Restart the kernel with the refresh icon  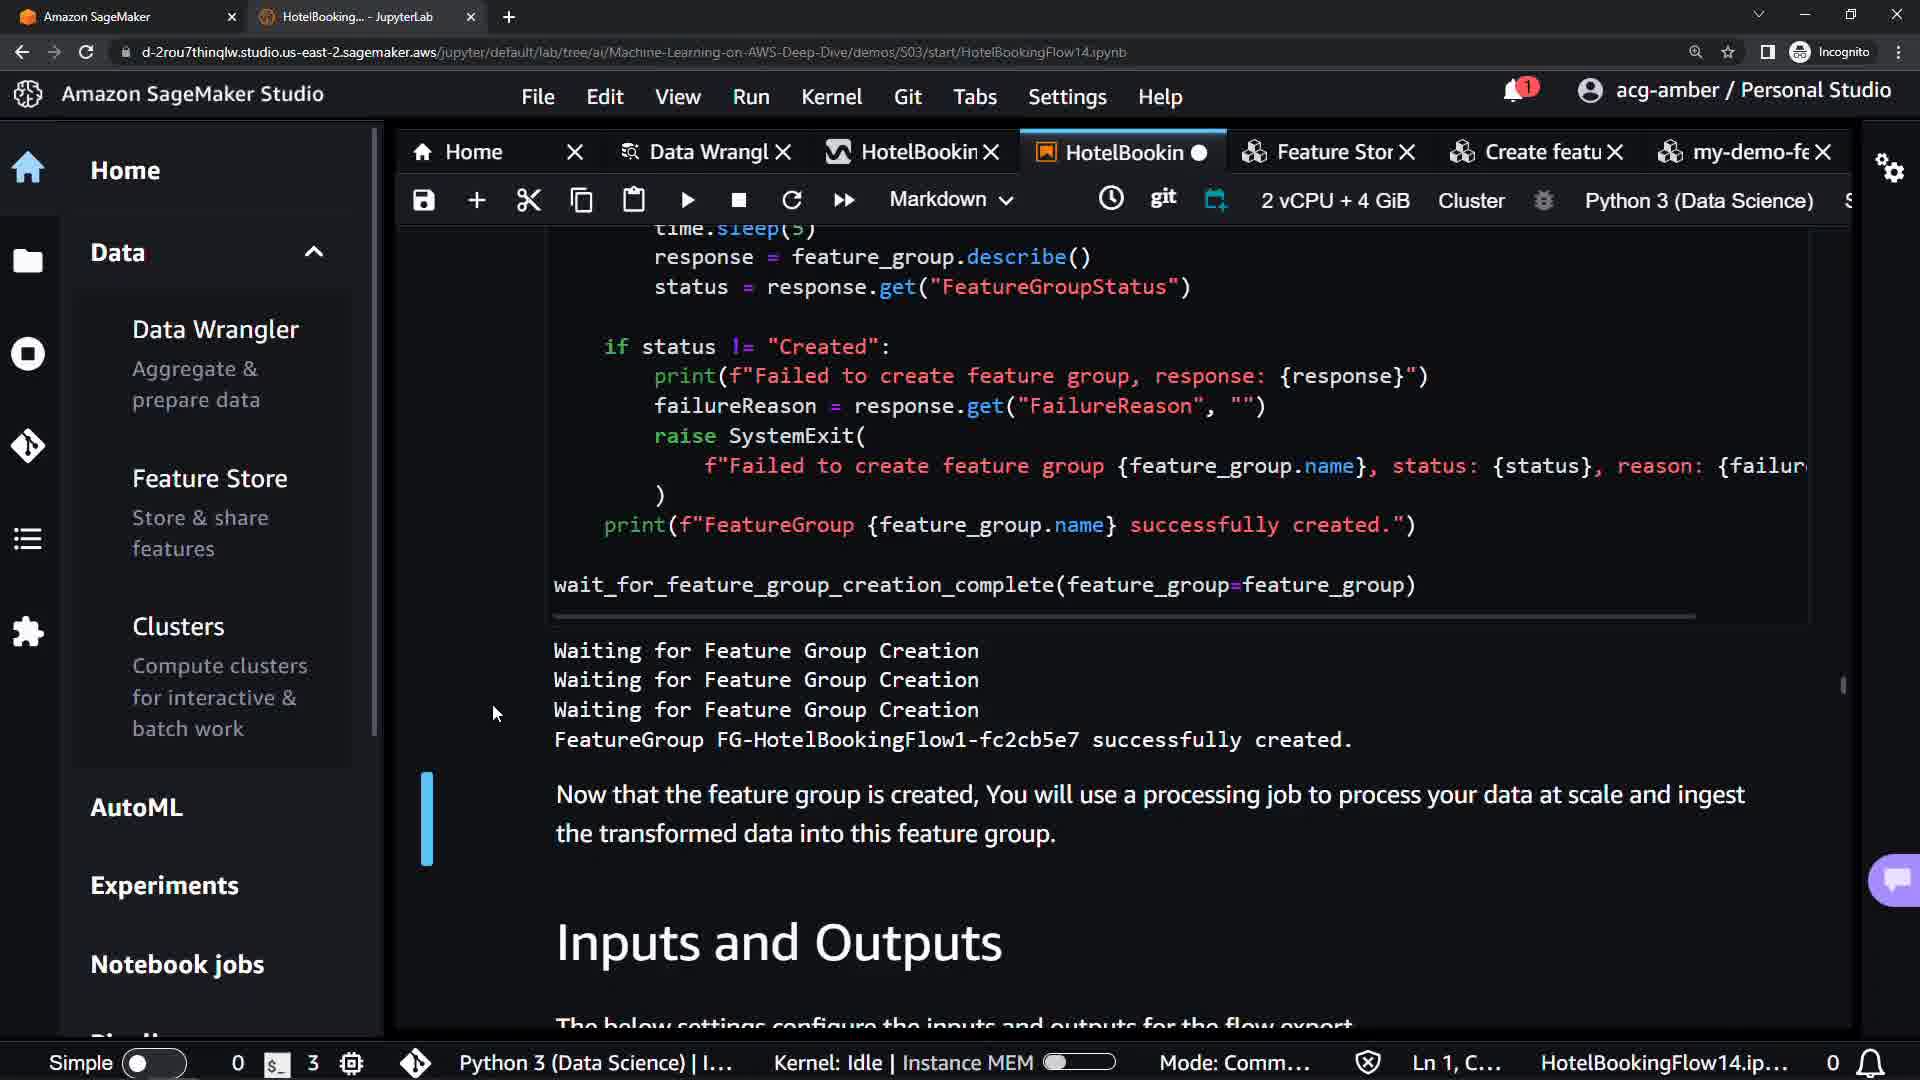tap(792, 200)
